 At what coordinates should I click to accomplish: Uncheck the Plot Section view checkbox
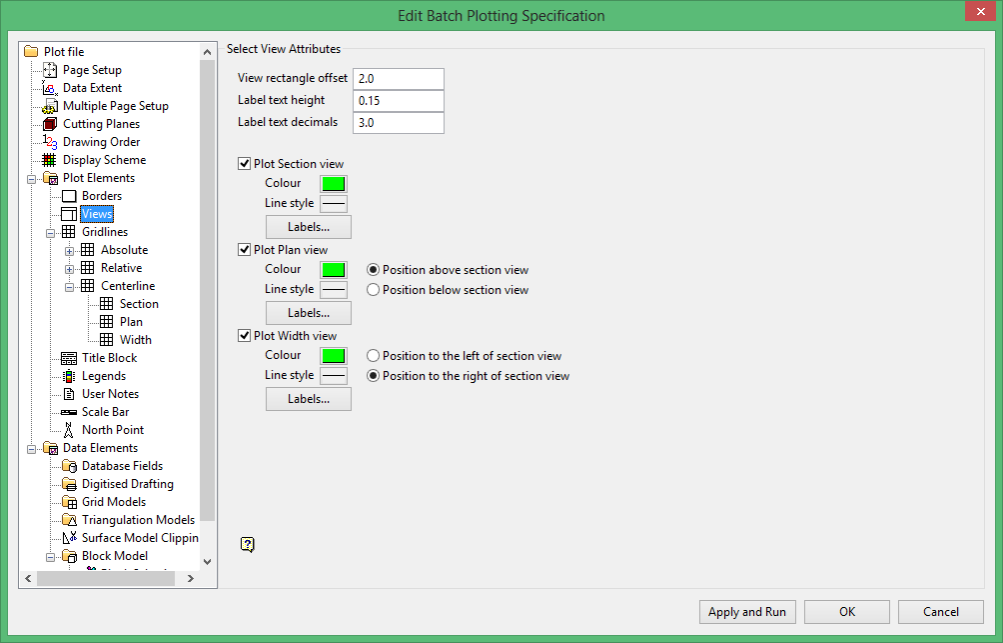pos(244,164)
